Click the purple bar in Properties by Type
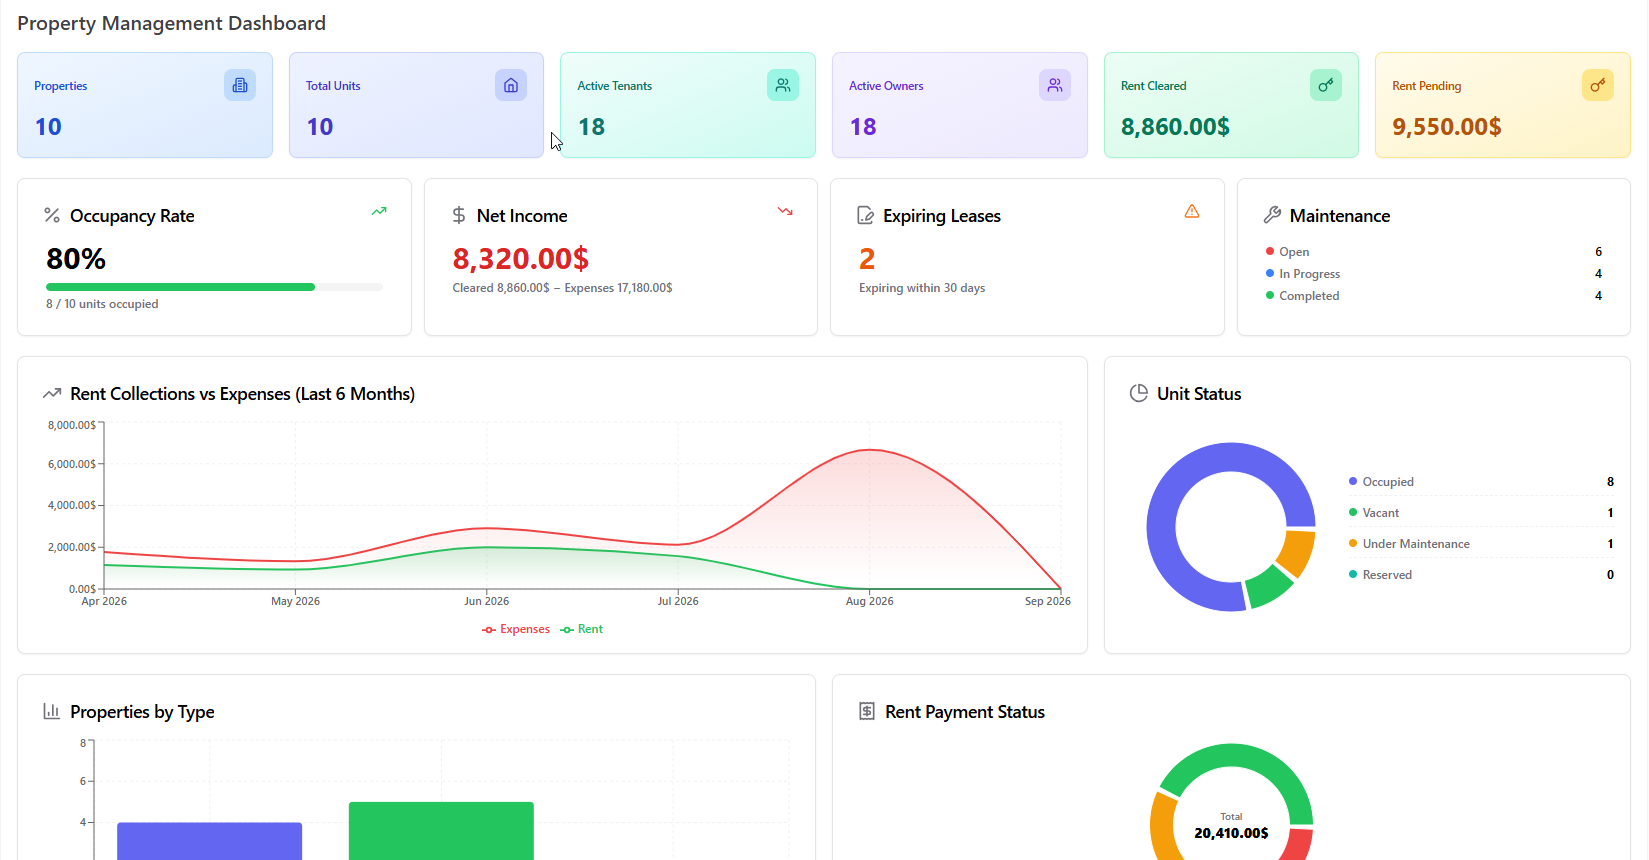Viewport: 1649px width, 860px height. click(x=209, y=841)
